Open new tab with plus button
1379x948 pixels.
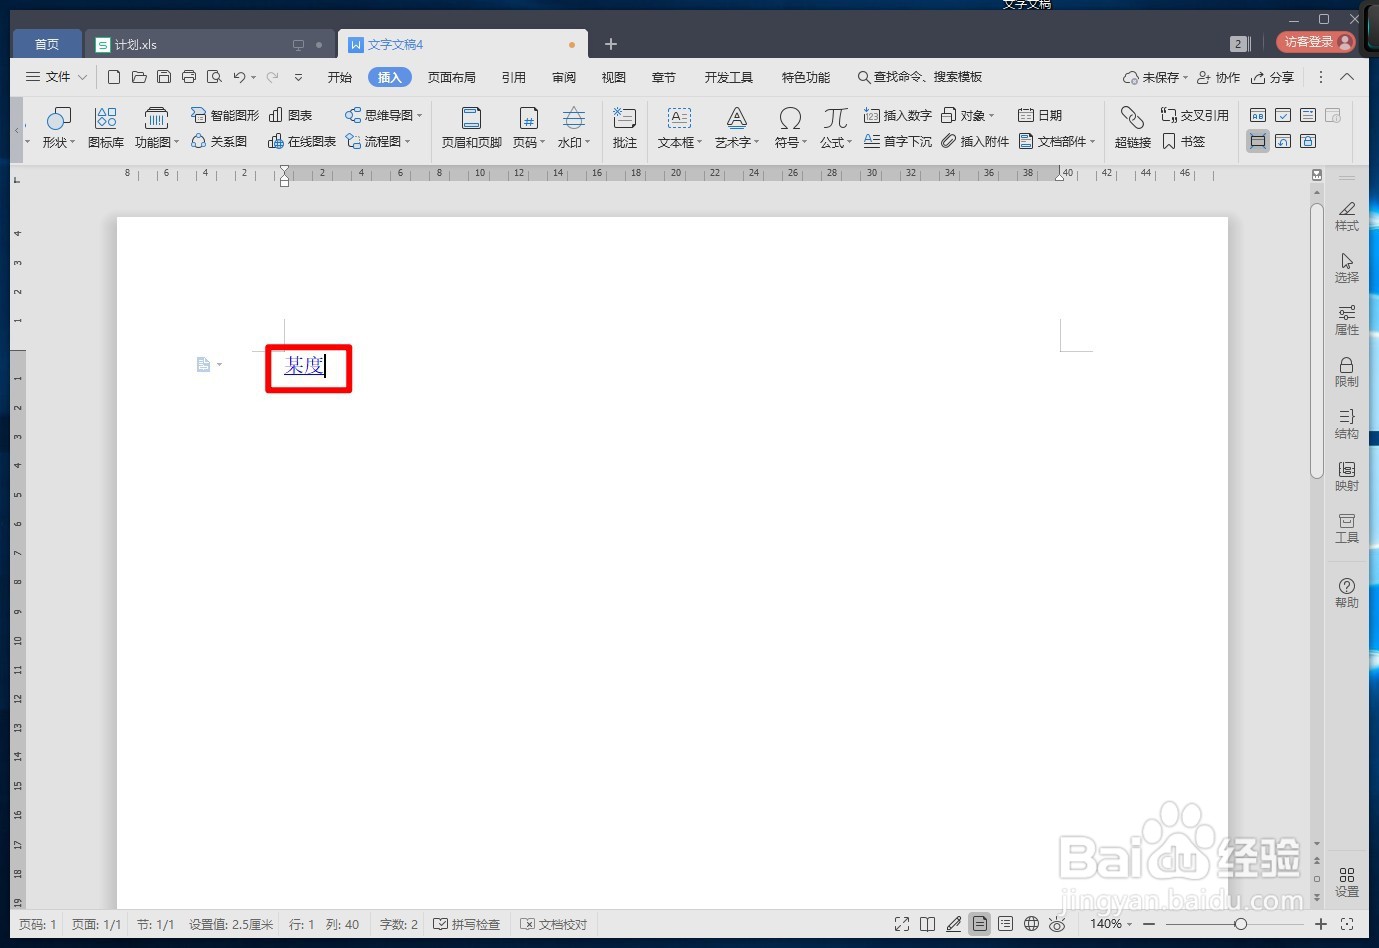coord(611,44)
